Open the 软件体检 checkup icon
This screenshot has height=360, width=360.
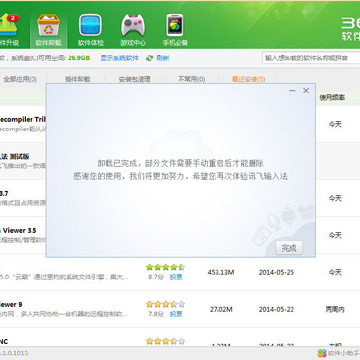[x=91, y=25]
